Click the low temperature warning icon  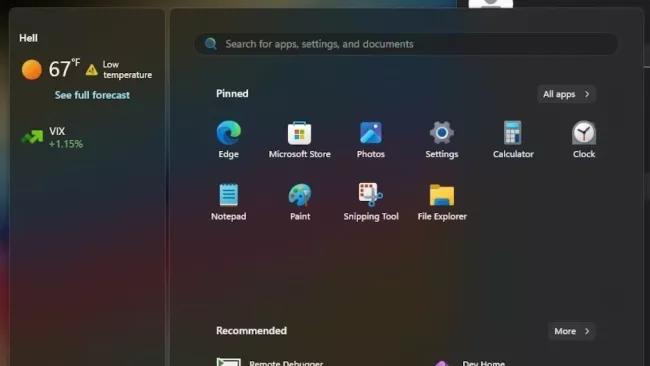[92, 69]
